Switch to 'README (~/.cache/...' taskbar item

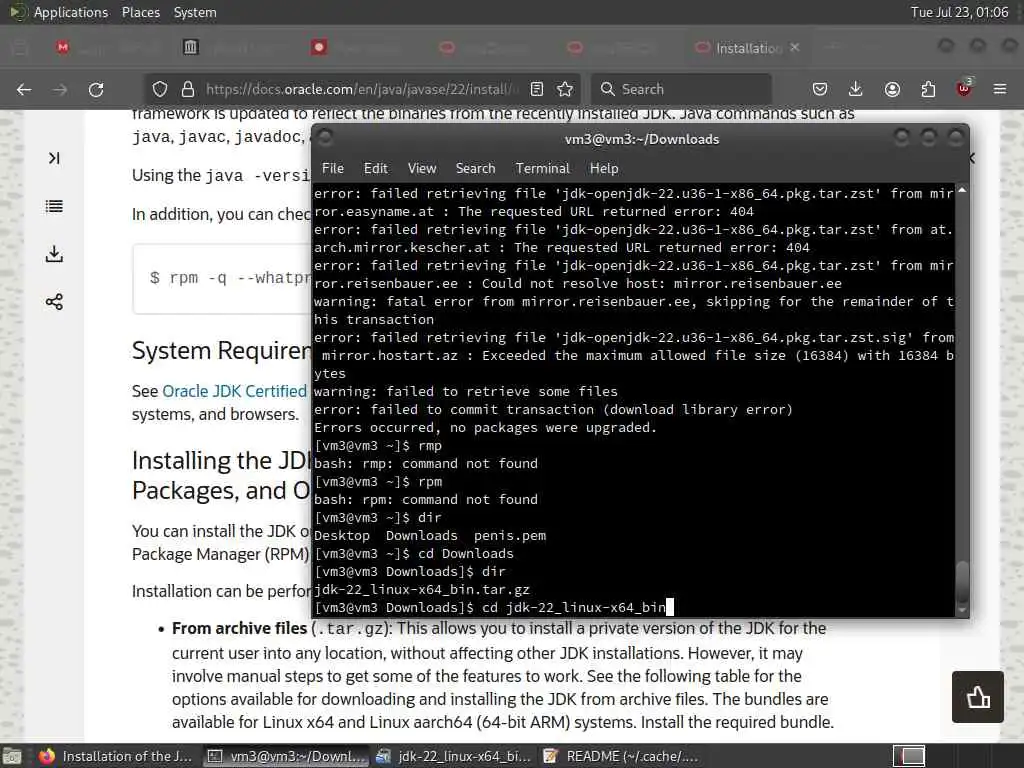pos(621,756)
